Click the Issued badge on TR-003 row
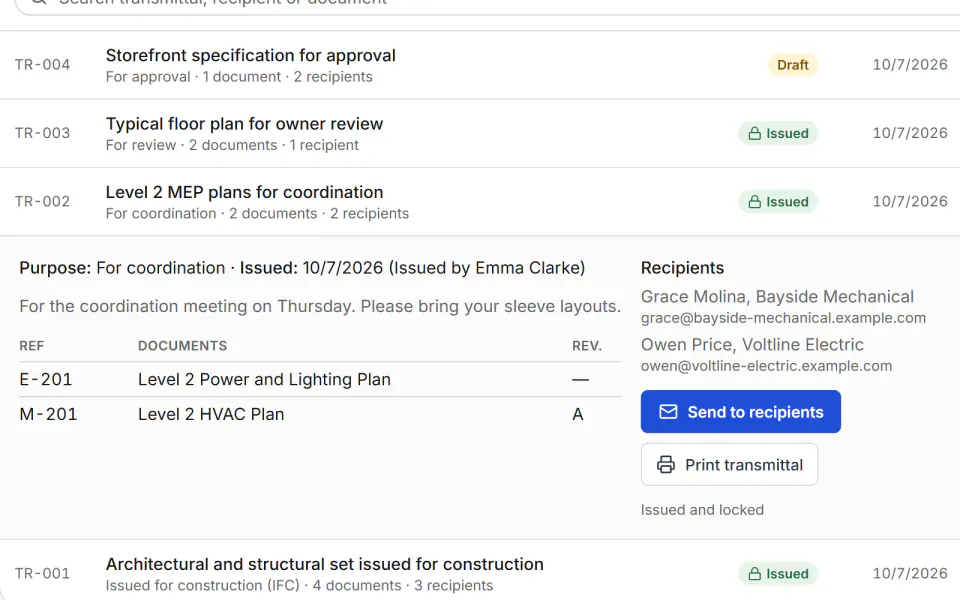 (x=778, y=133)
